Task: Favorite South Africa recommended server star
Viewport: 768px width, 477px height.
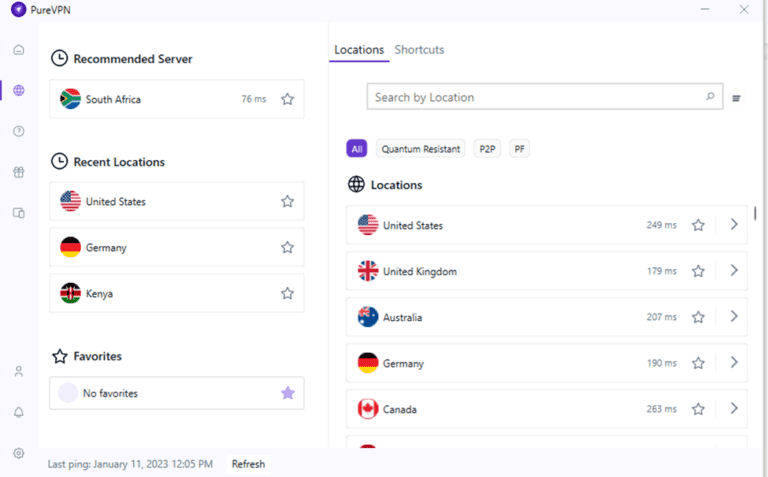Action: (287, 99)
